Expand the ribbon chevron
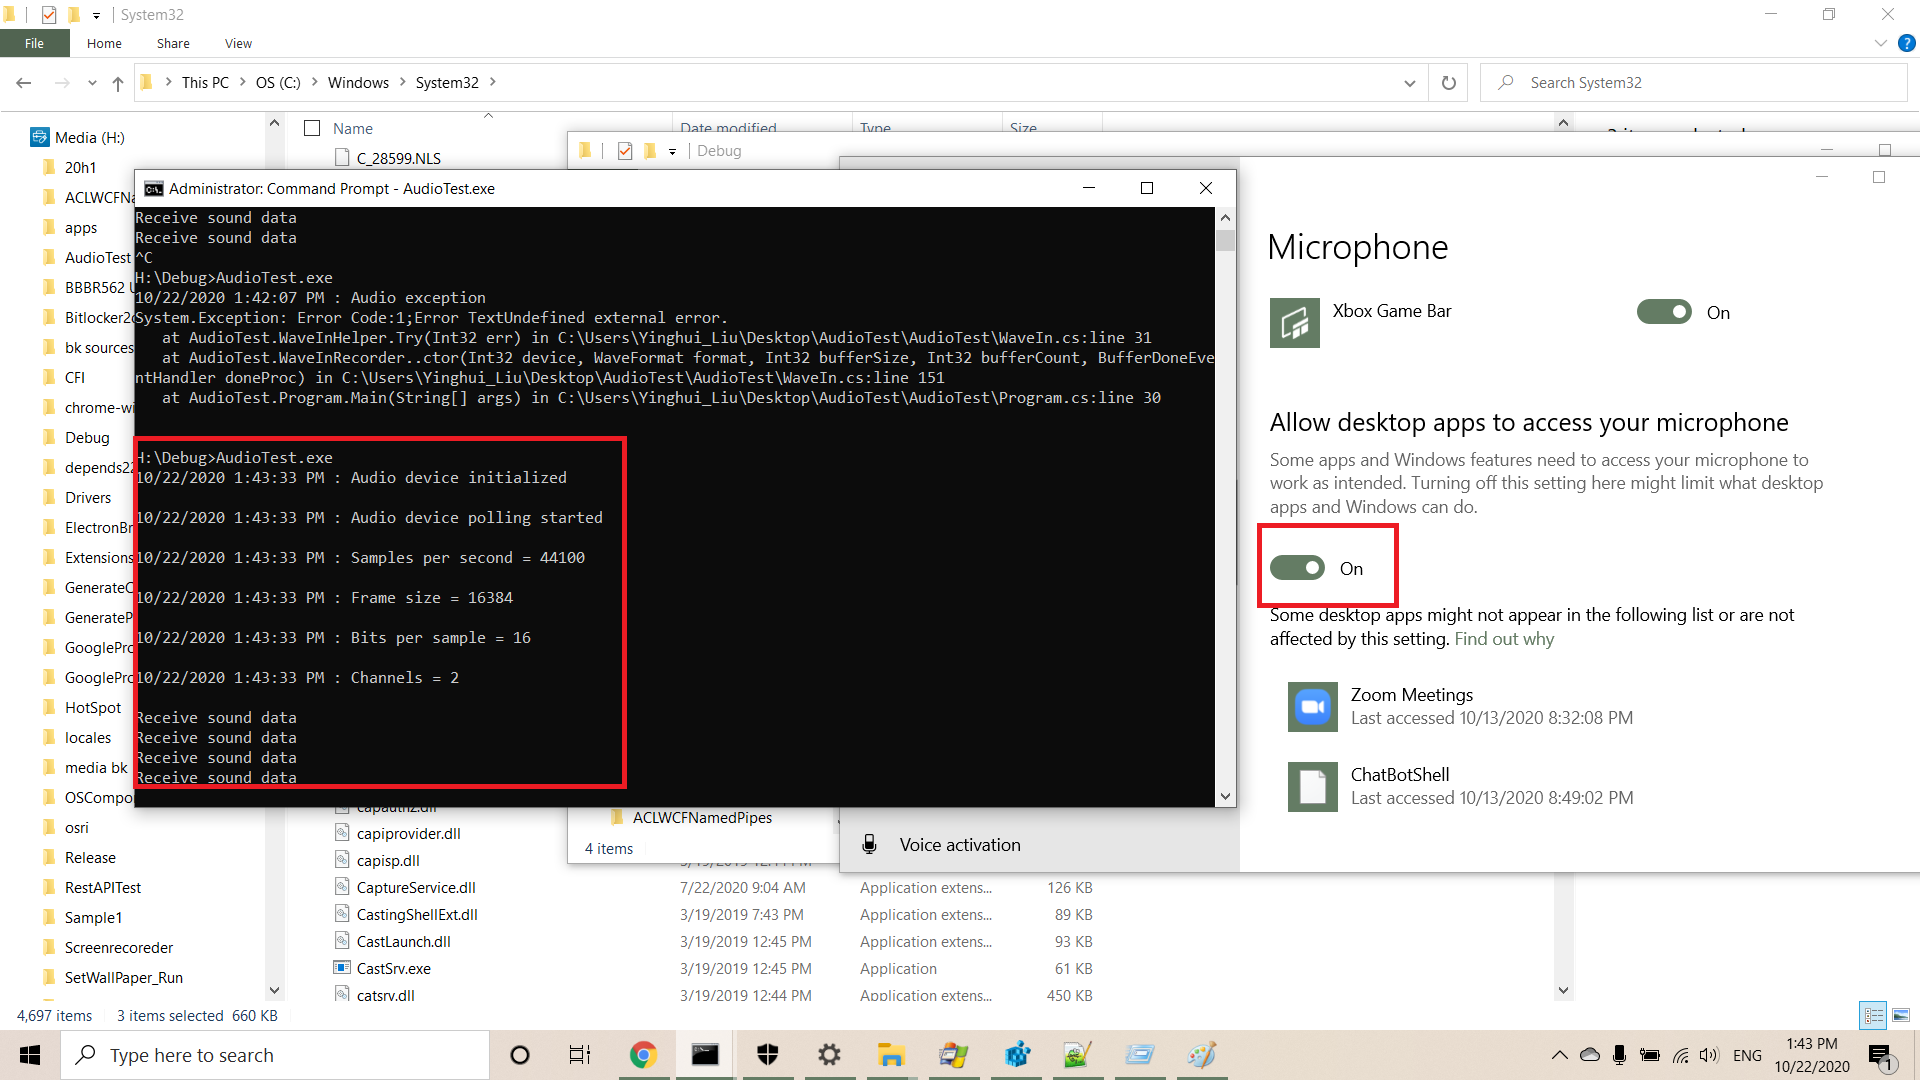Screen dimensions: 1920x1080 point(1880,43)
